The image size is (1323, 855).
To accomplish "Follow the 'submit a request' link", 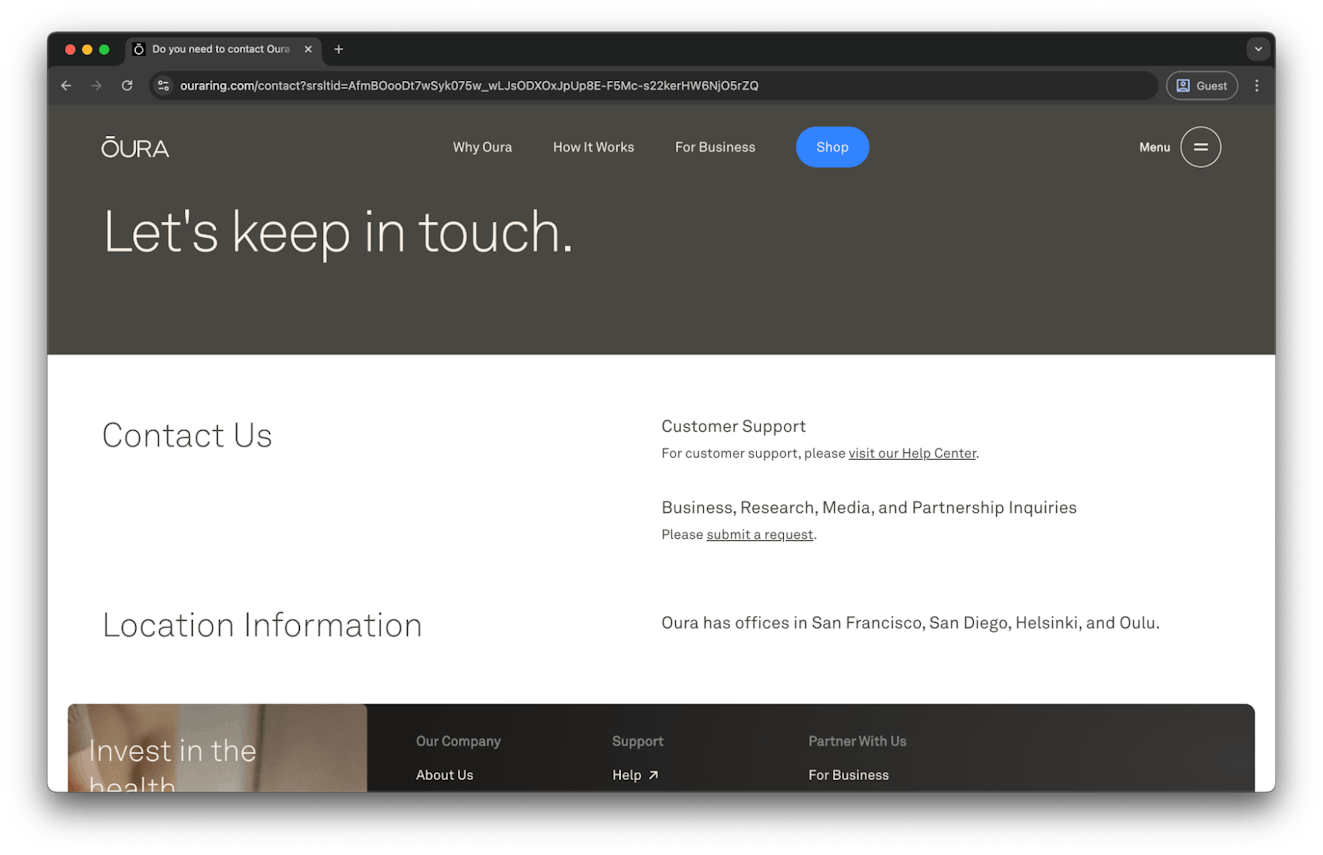I will tap(759, 534).
